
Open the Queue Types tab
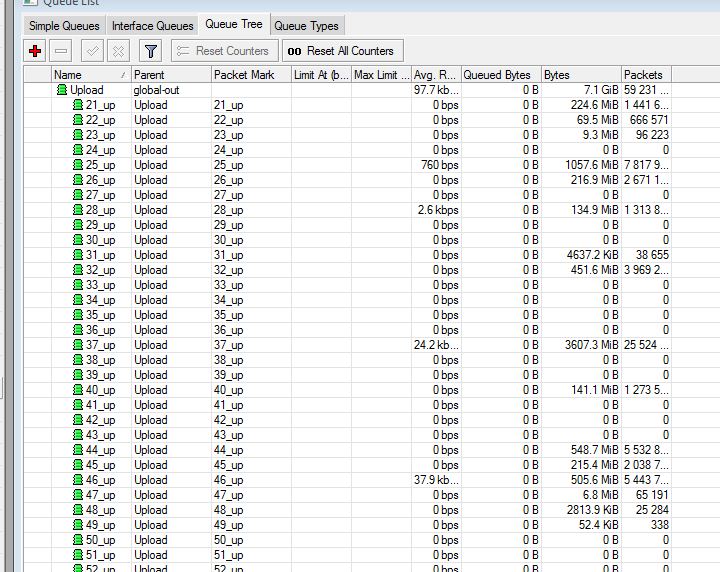coord(306,26)
